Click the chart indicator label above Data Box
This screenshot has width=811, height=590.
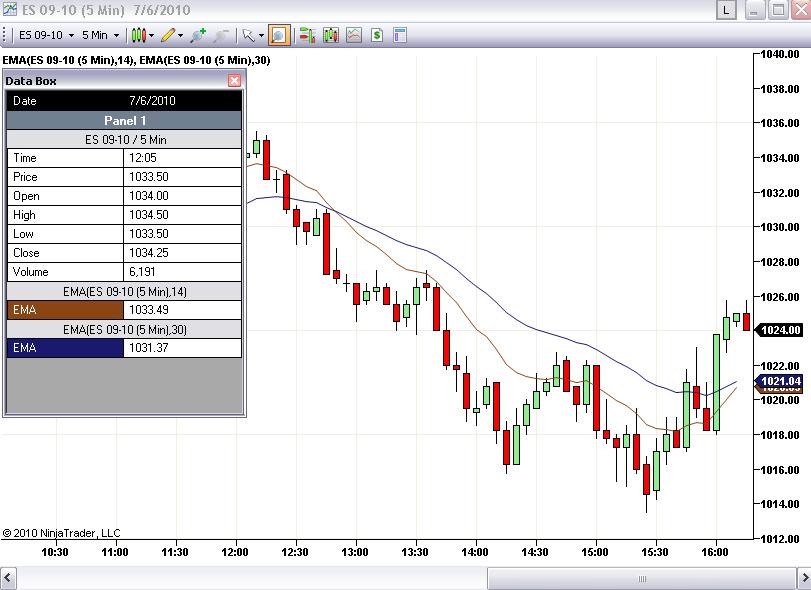coord(137,60)
